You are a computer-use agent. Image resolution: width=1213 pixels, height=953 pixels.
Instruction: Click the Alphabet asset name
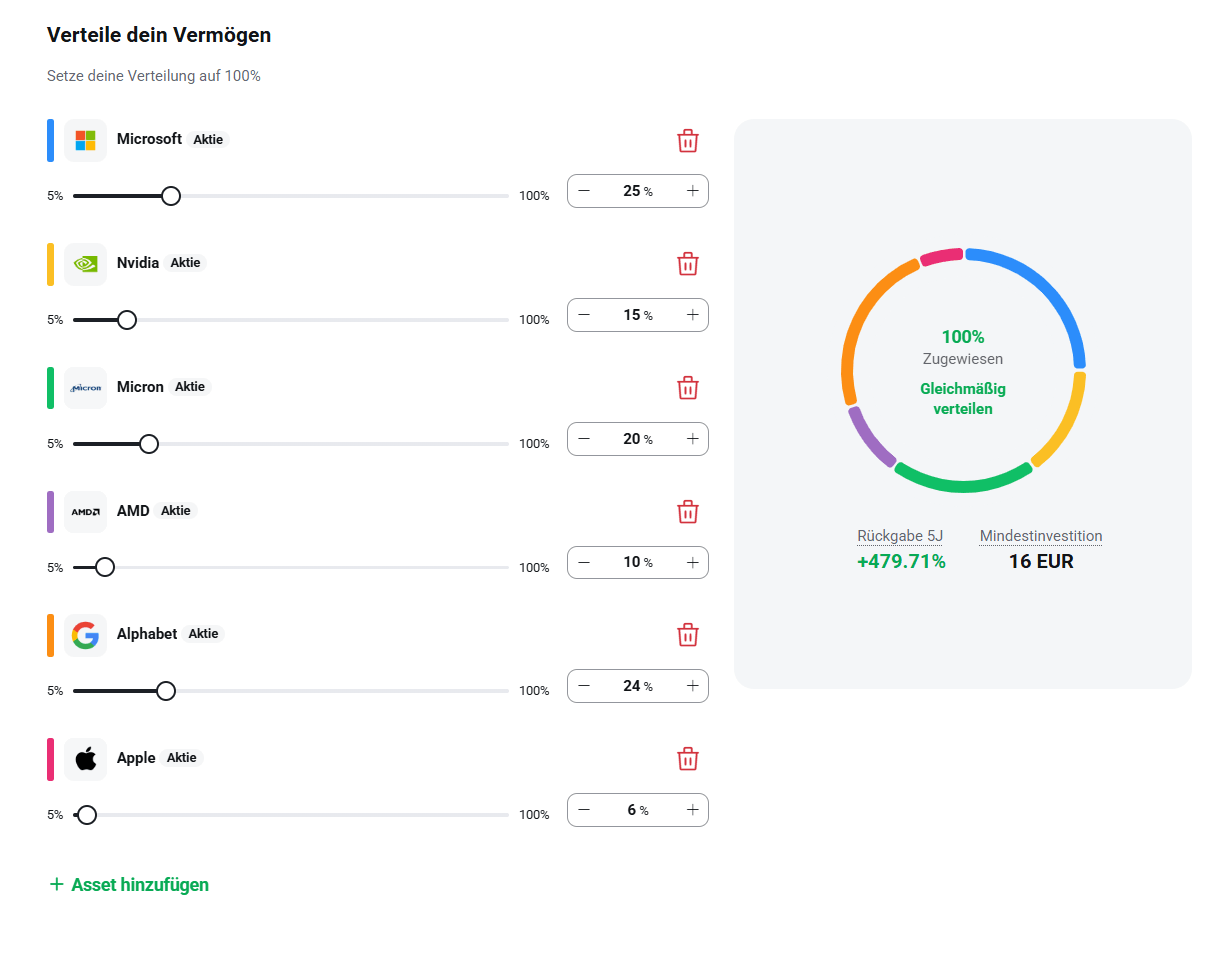147,634
